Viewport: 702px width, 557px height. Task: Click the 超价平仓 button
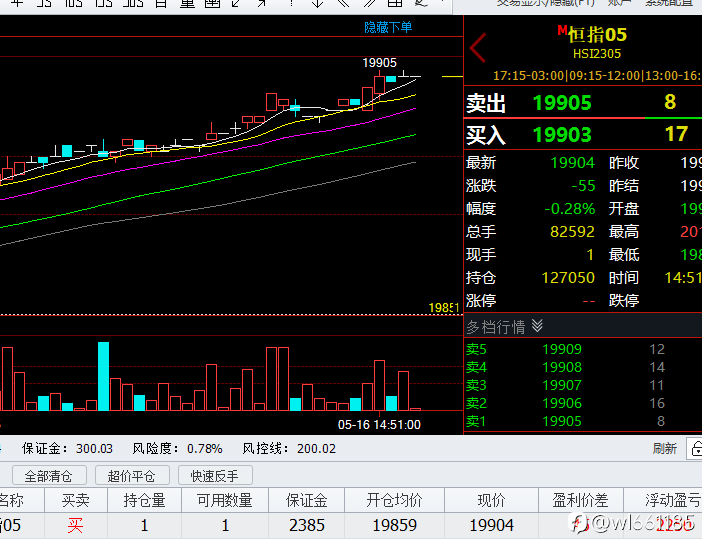[x=132, y=475]
